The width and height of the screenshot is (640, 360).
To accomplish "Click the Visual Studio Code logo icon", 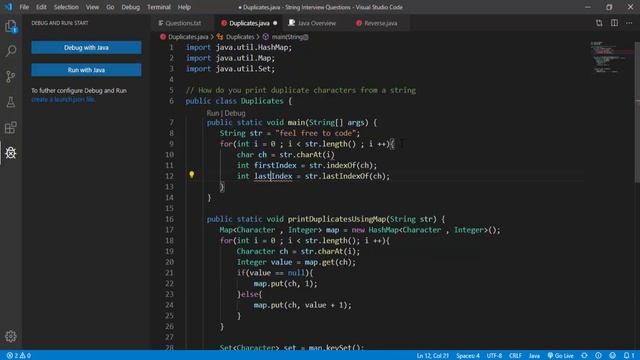I will click(8, 7).
